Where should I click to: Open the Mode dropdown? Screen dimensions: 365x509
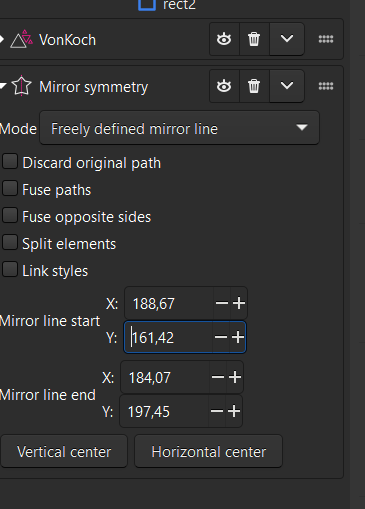(x=179, y=128)
